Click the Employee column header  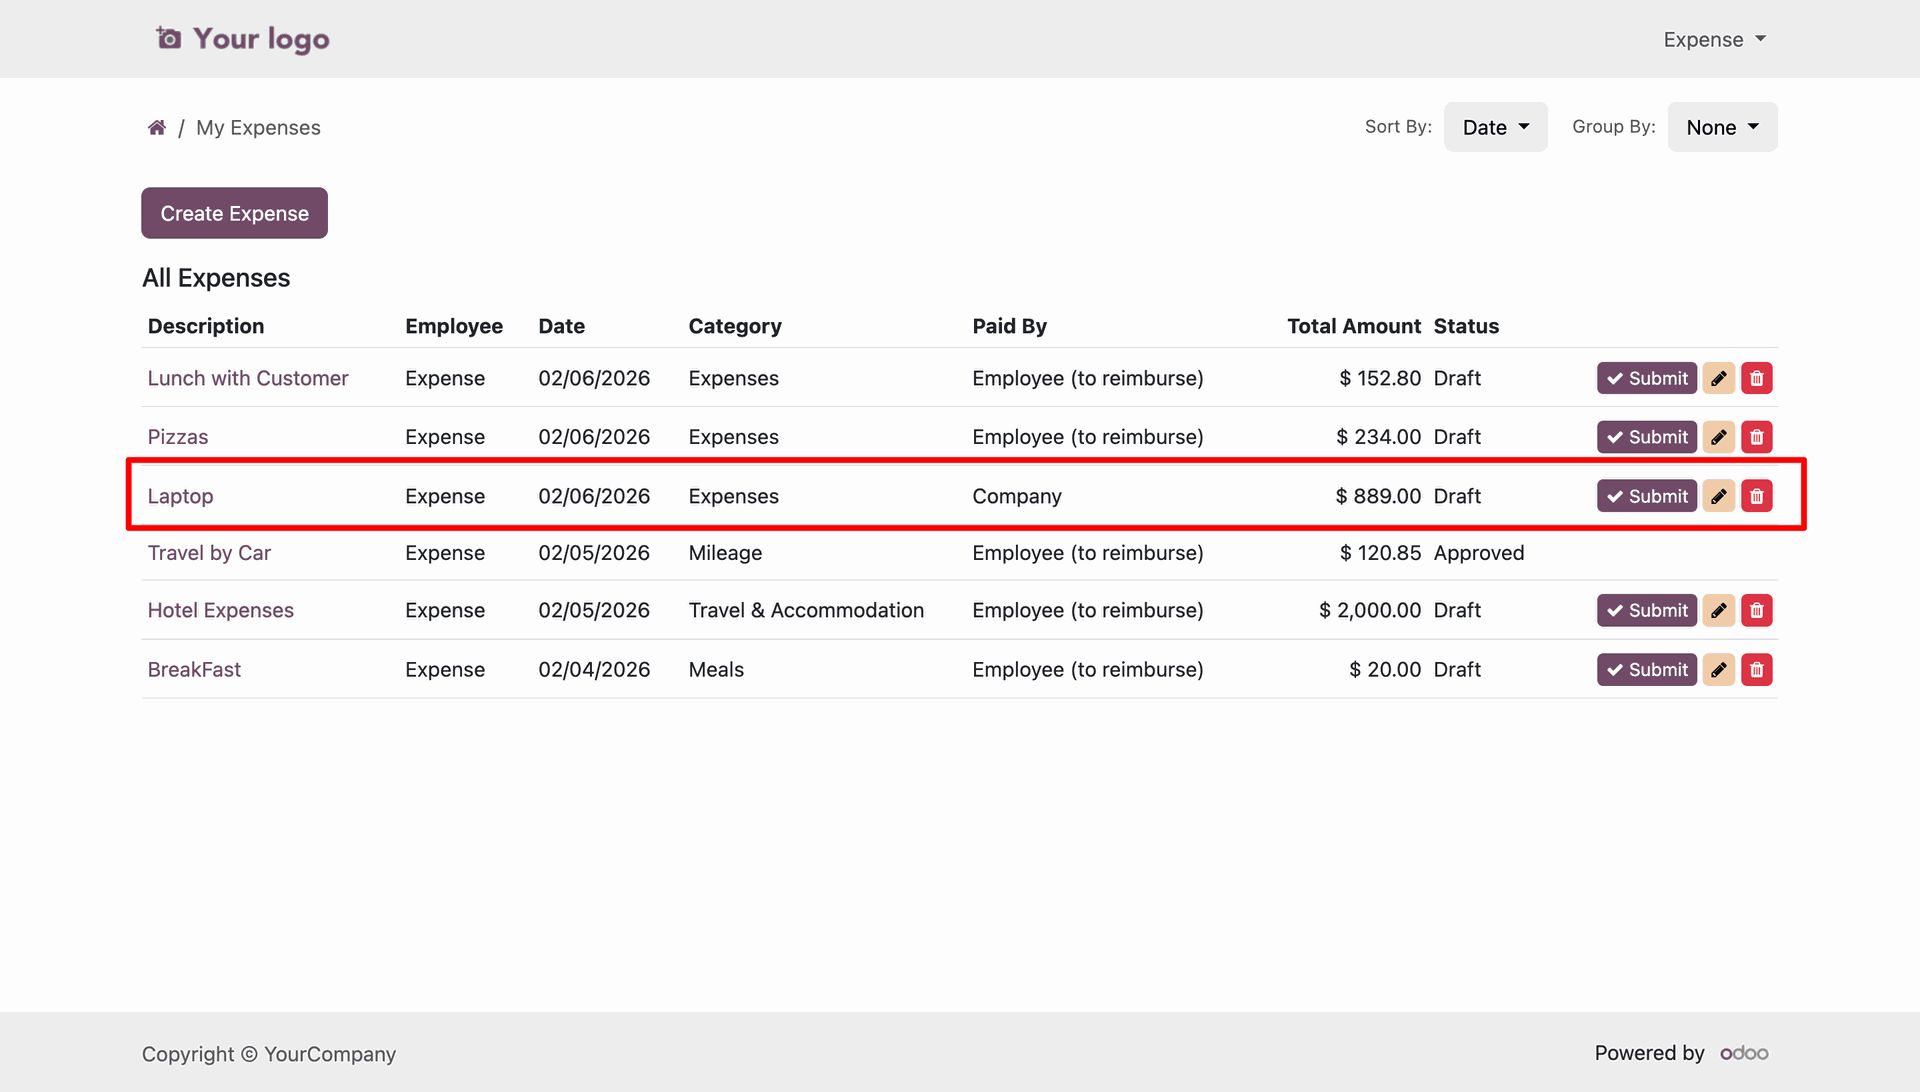click(x=454, y=326)
